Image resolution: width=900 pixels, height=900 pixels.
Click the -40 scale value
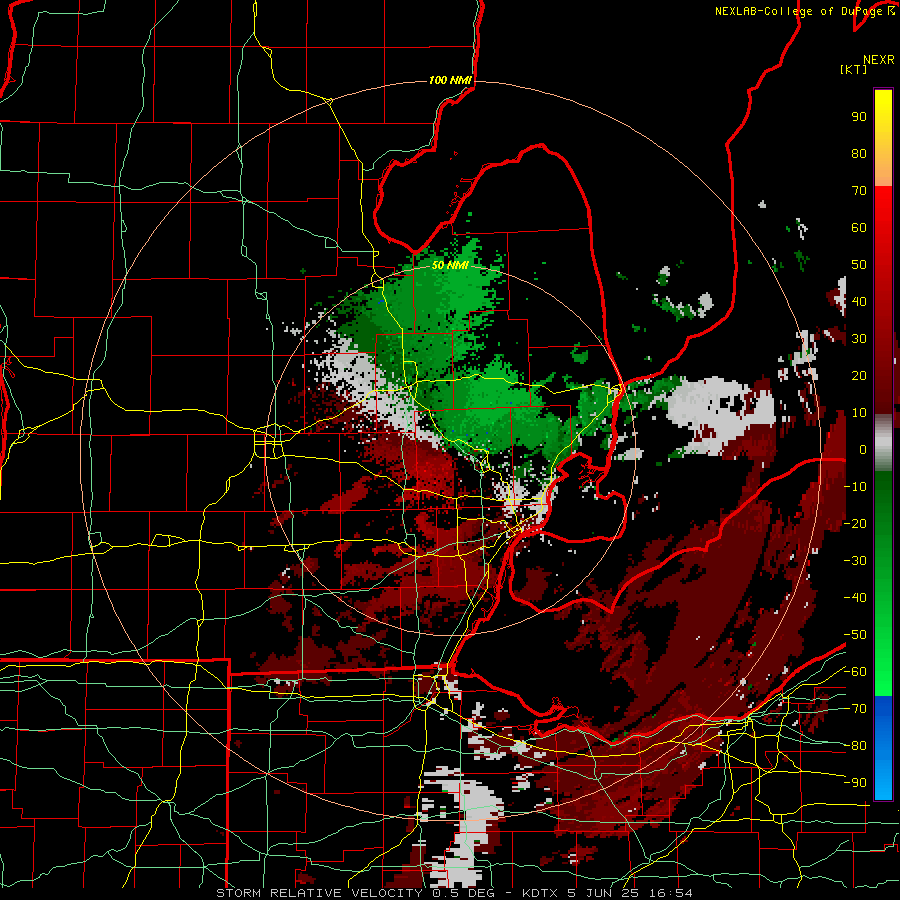pyautogui.click(x=855, y=598)
